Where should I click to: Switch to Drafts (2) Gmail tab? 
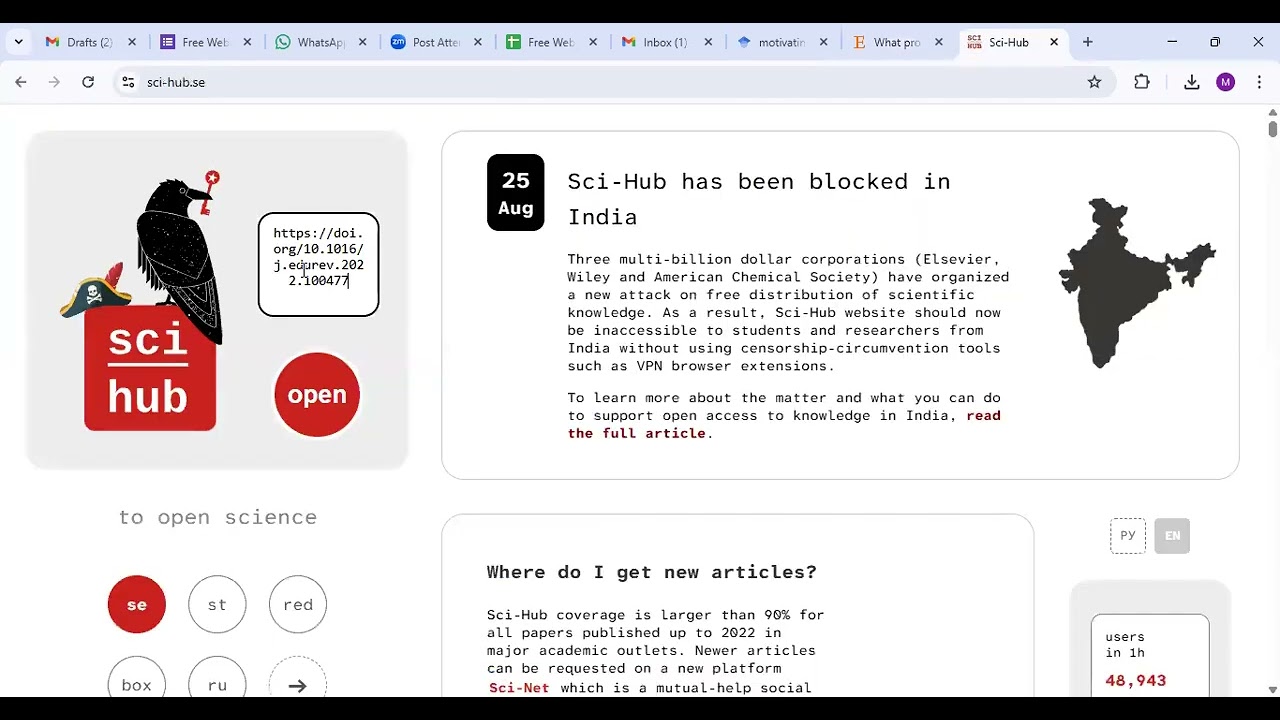pos(90,42)
